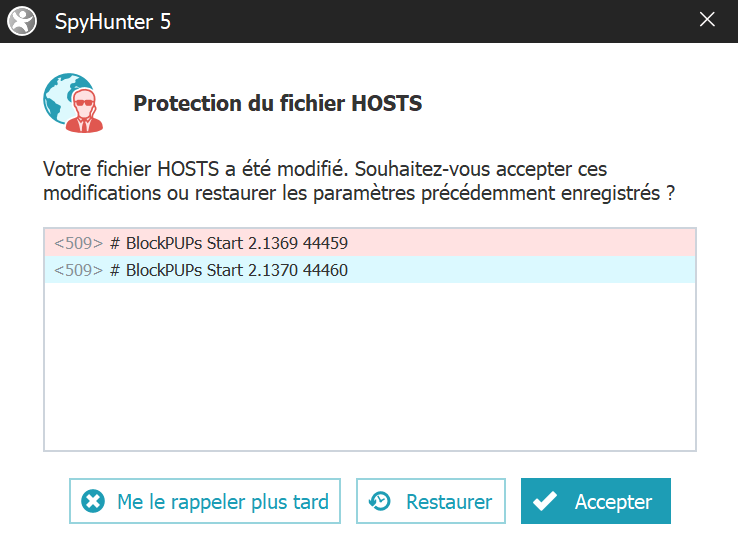The width and height of the screenshot is (738, 551).
Task: Click the SpyHunter logo in title bar
Action: pos(20,21)
